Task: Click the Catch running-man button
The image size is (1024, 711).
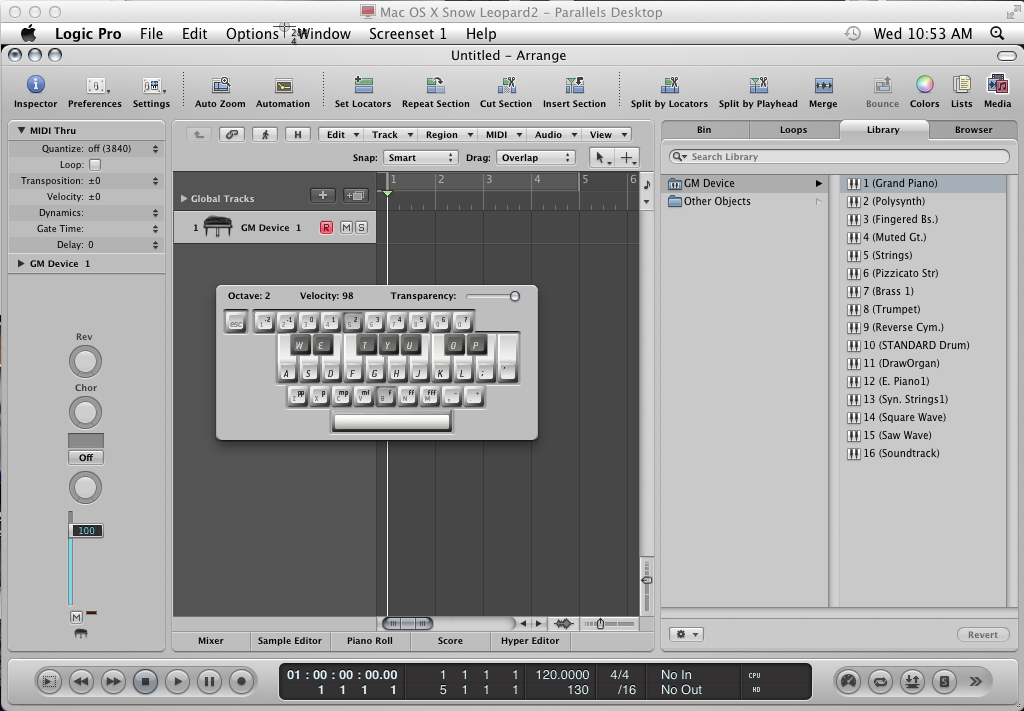Action: coord(264,134)
